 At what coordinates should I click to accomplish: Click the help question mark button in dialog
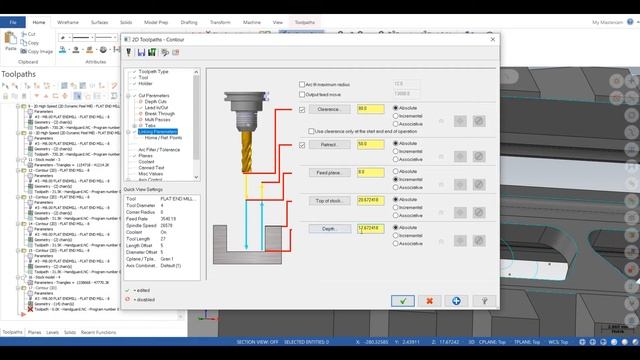pyautogui.click(x=484, y=301)
